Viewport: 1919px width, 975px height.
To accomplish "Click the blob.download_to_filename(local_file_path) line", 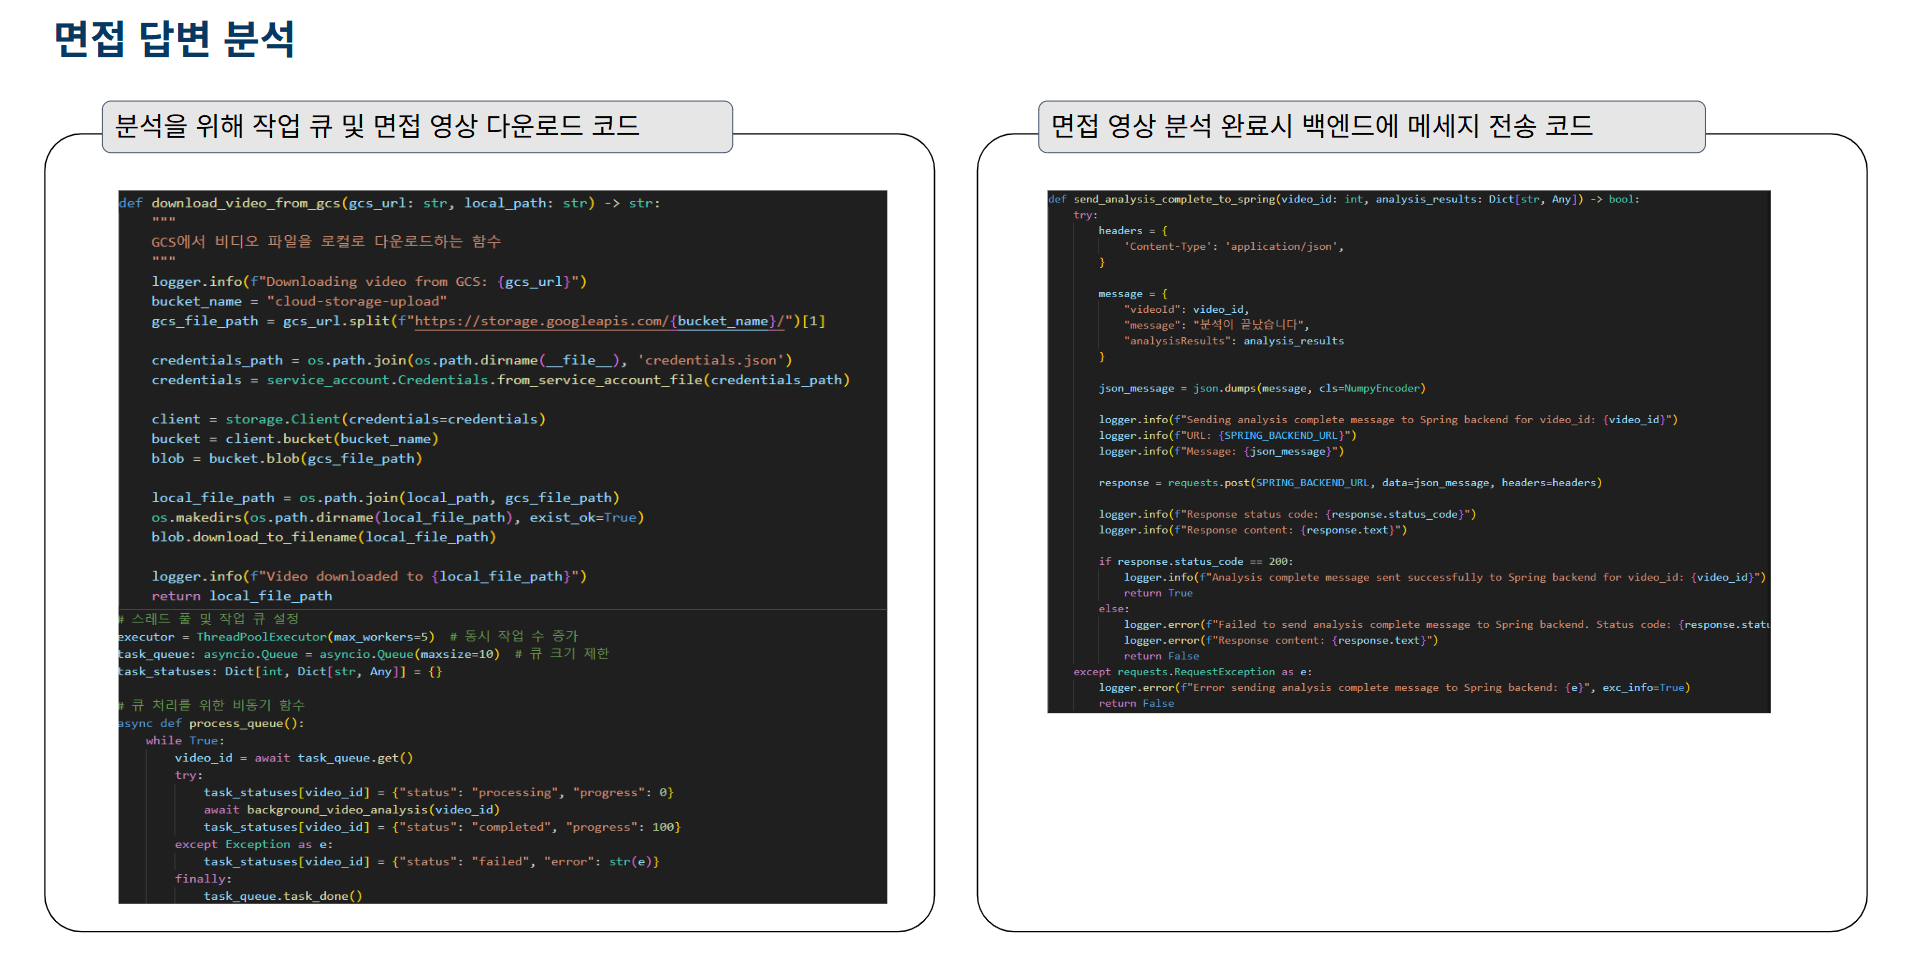I will click(323, 537).
